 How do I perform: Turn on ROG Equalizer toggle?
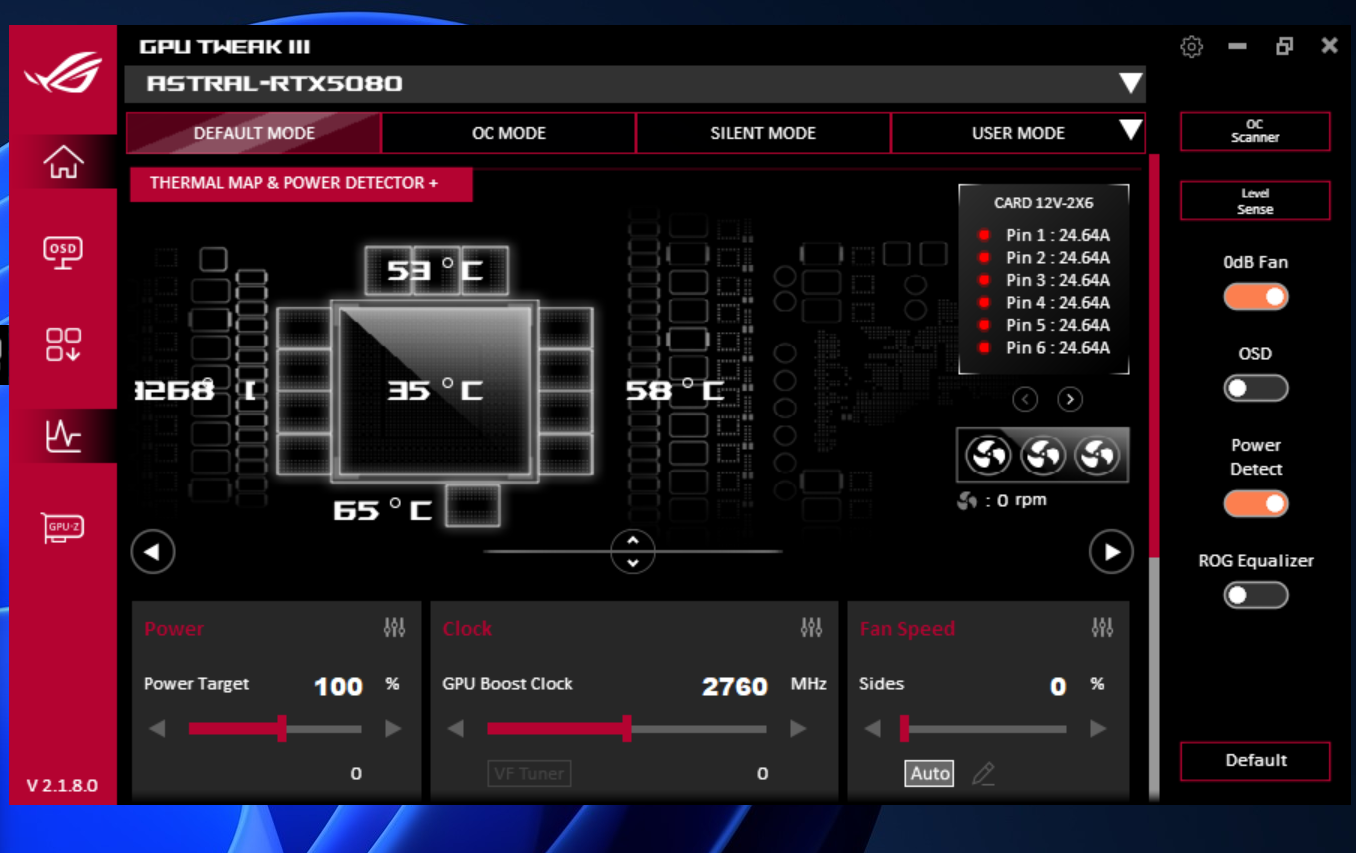(1256, 595)
